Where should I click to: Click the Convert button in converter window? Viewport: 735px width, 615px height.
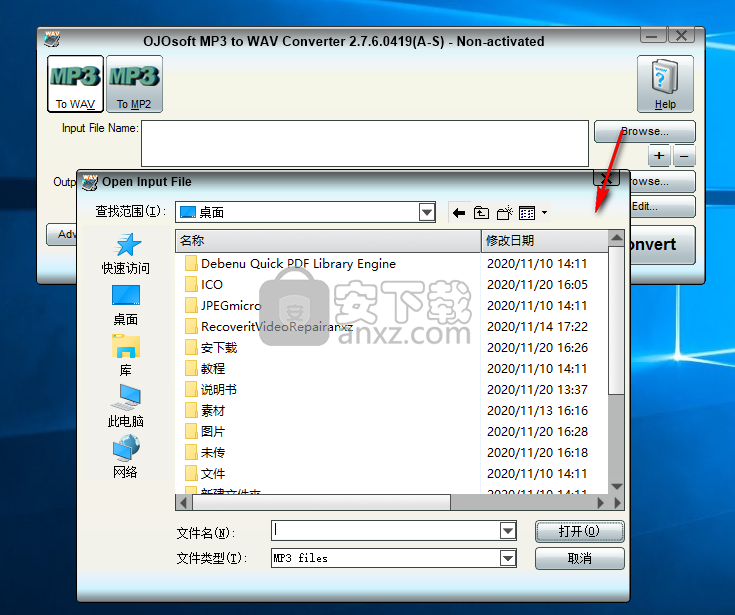click(x=662, y=245)
